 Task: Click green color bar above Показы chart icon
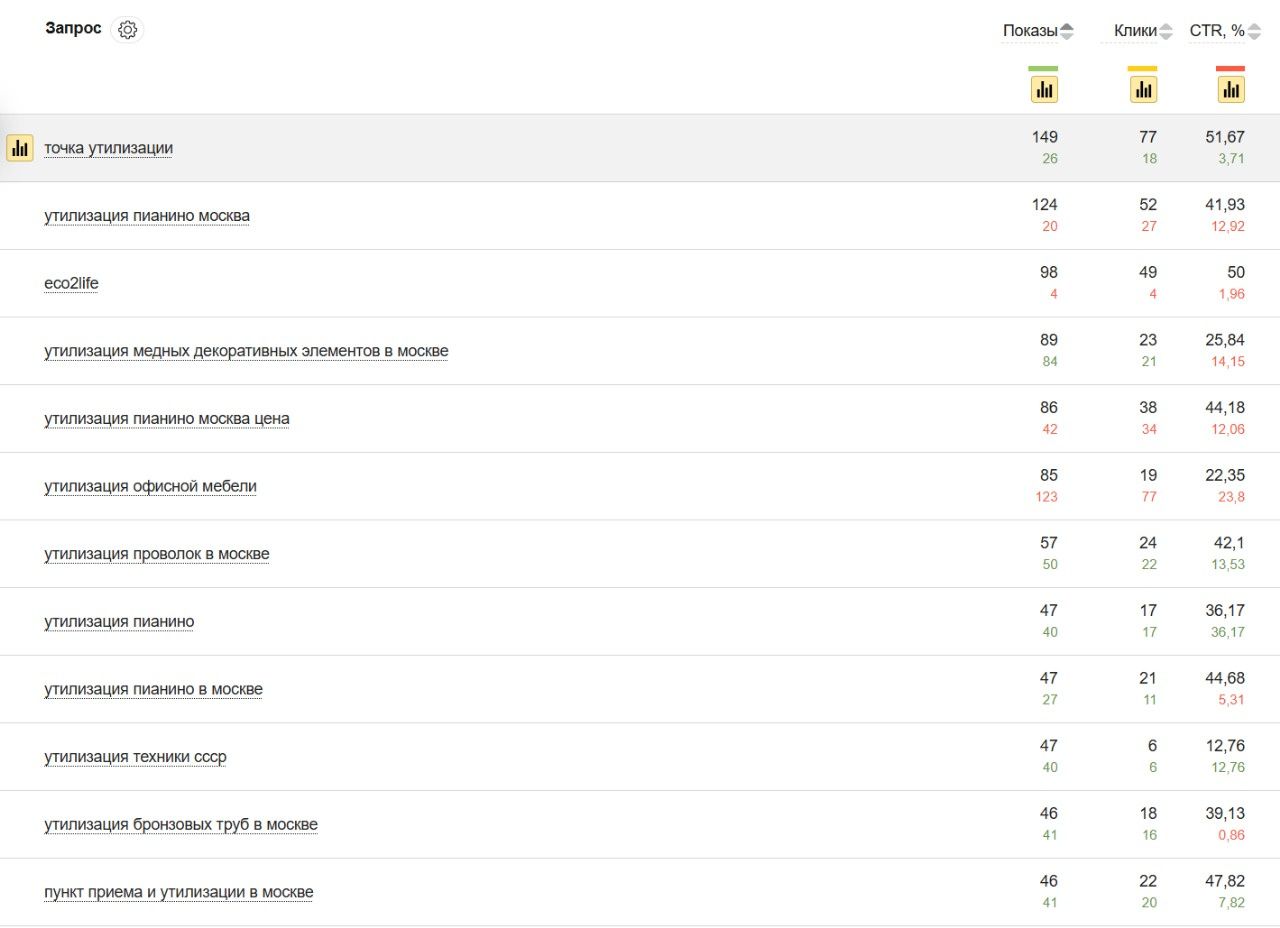pyautogui.click(x=1043, y=69)
